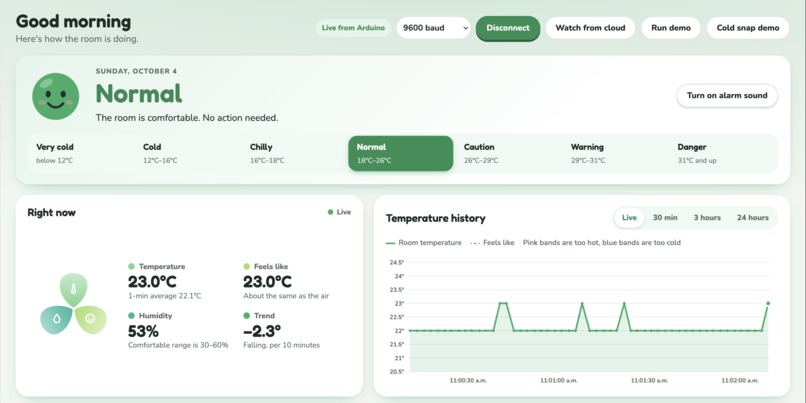Click the green dot beside Trend
Viewport: 806px width, 403px height.
coord(247,316)
